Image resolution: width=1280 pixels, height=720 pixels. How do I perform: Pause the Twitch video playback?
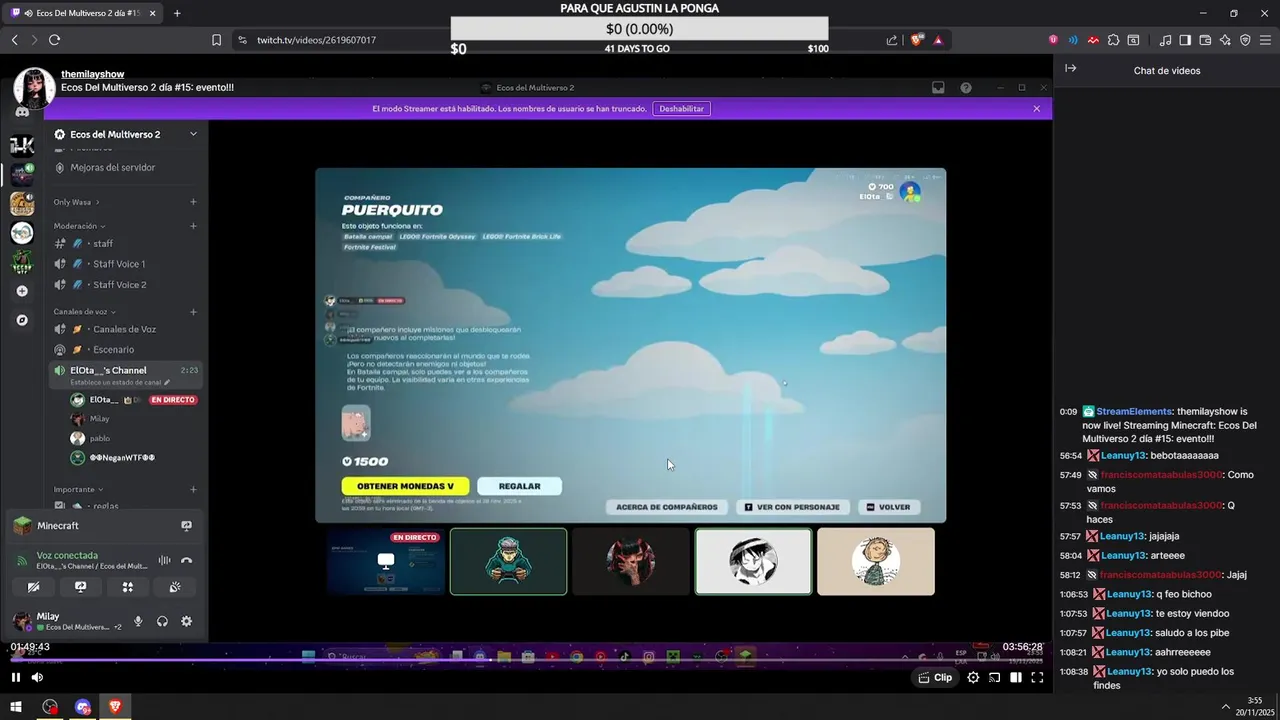[16, 677]
